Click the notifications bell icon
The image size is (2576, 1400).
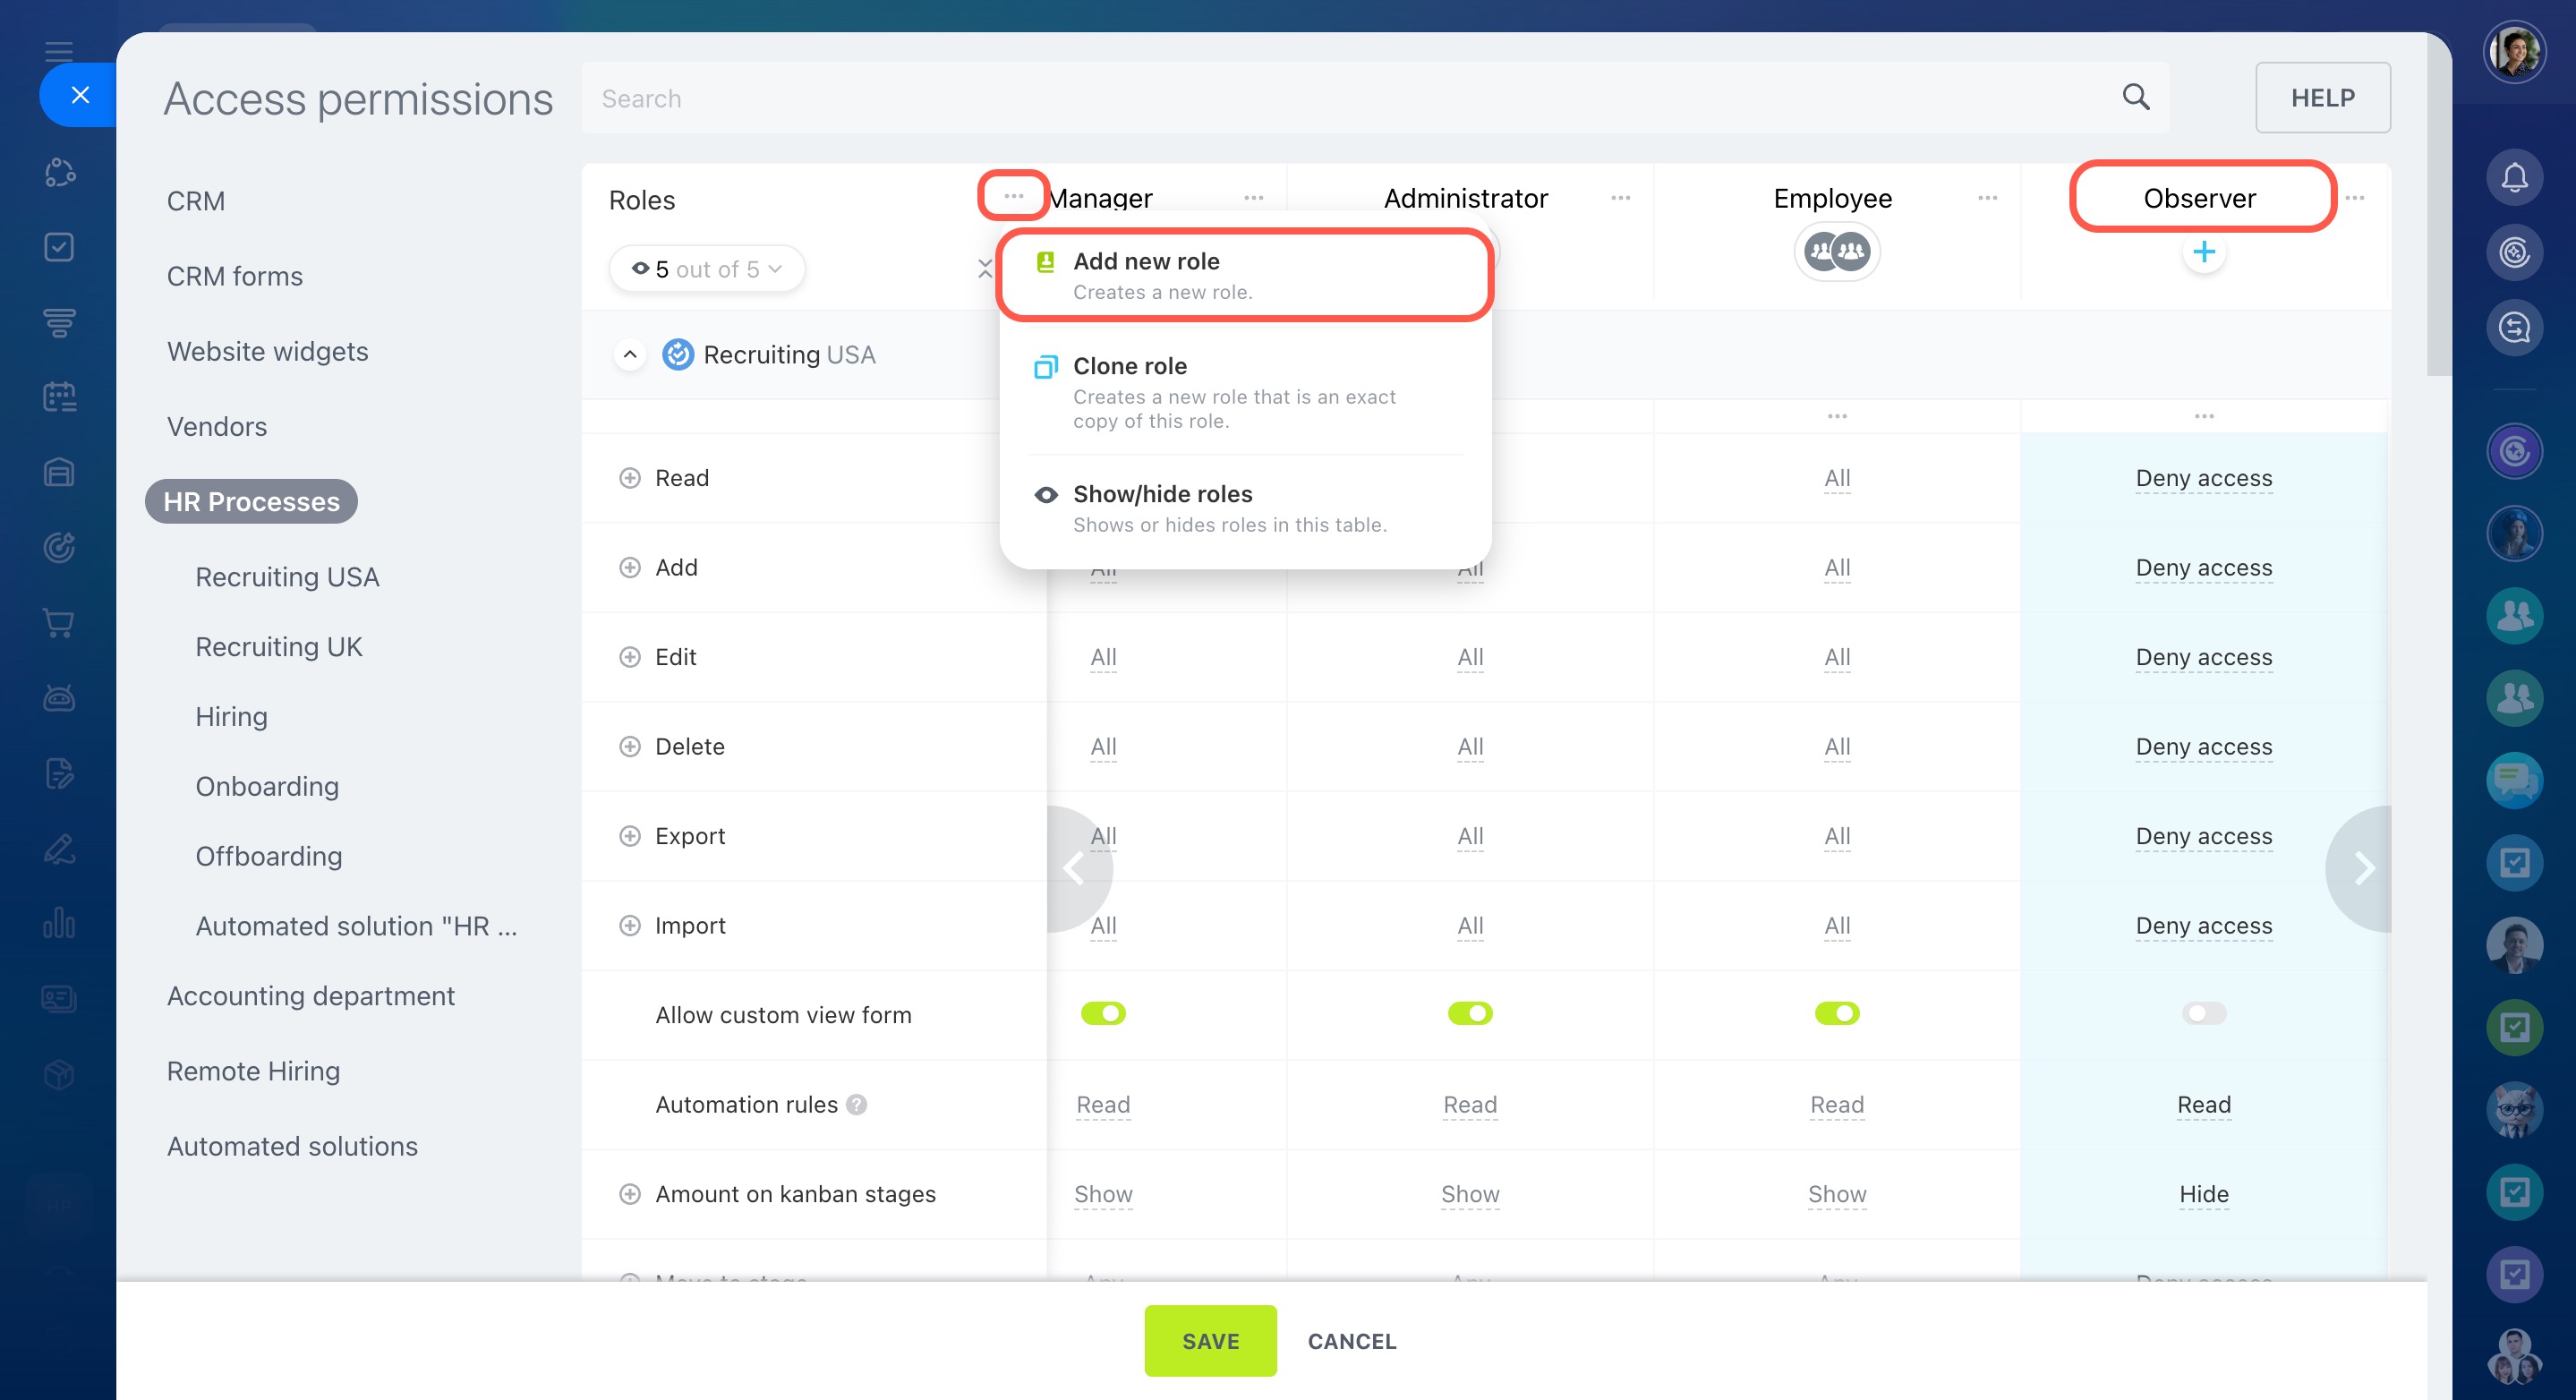(2514, 179)
